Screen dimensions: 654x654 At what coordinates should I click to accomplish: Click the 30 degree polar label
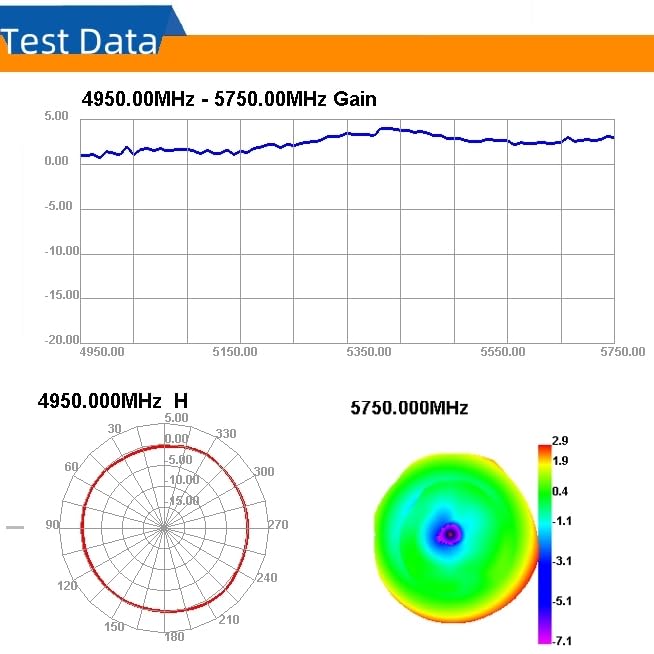(x=114, y=428)
